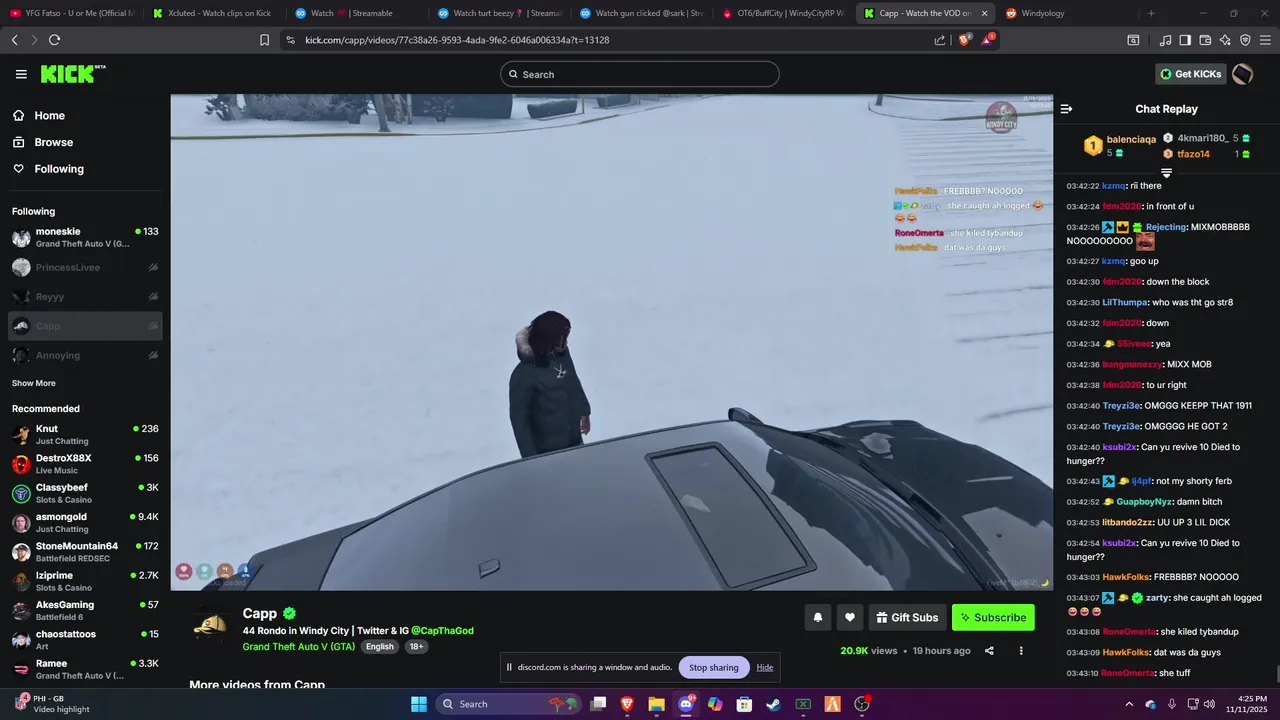Click the Kick logo
This screenshot has height=720, width=1280.
(x=73, y=74)
